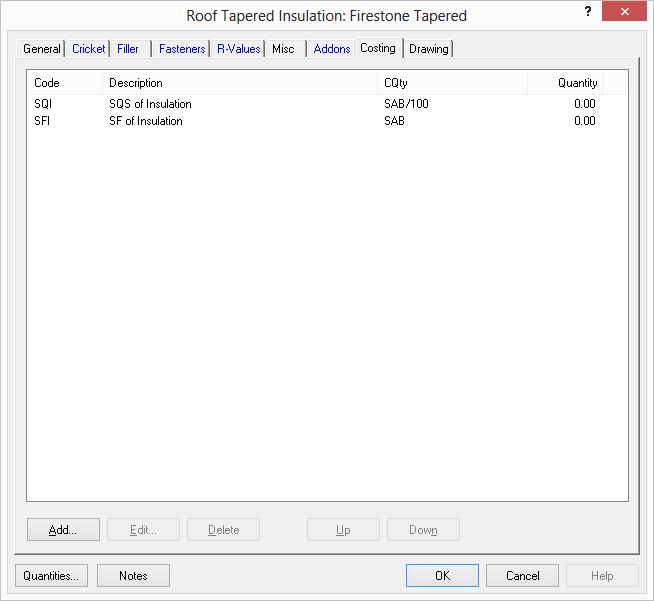Select the Drawing tab
The width and height of the screenshot is (654, 601).
point(429,49)
